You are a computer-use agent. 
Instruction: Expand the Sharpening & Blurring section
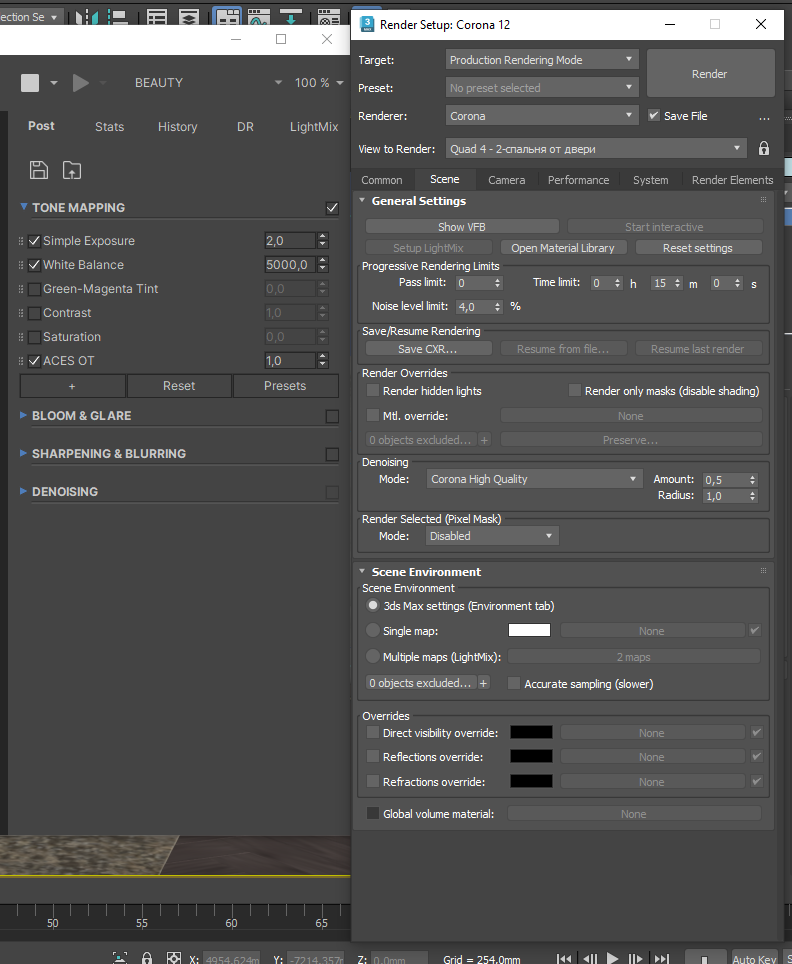pos(23,453)
